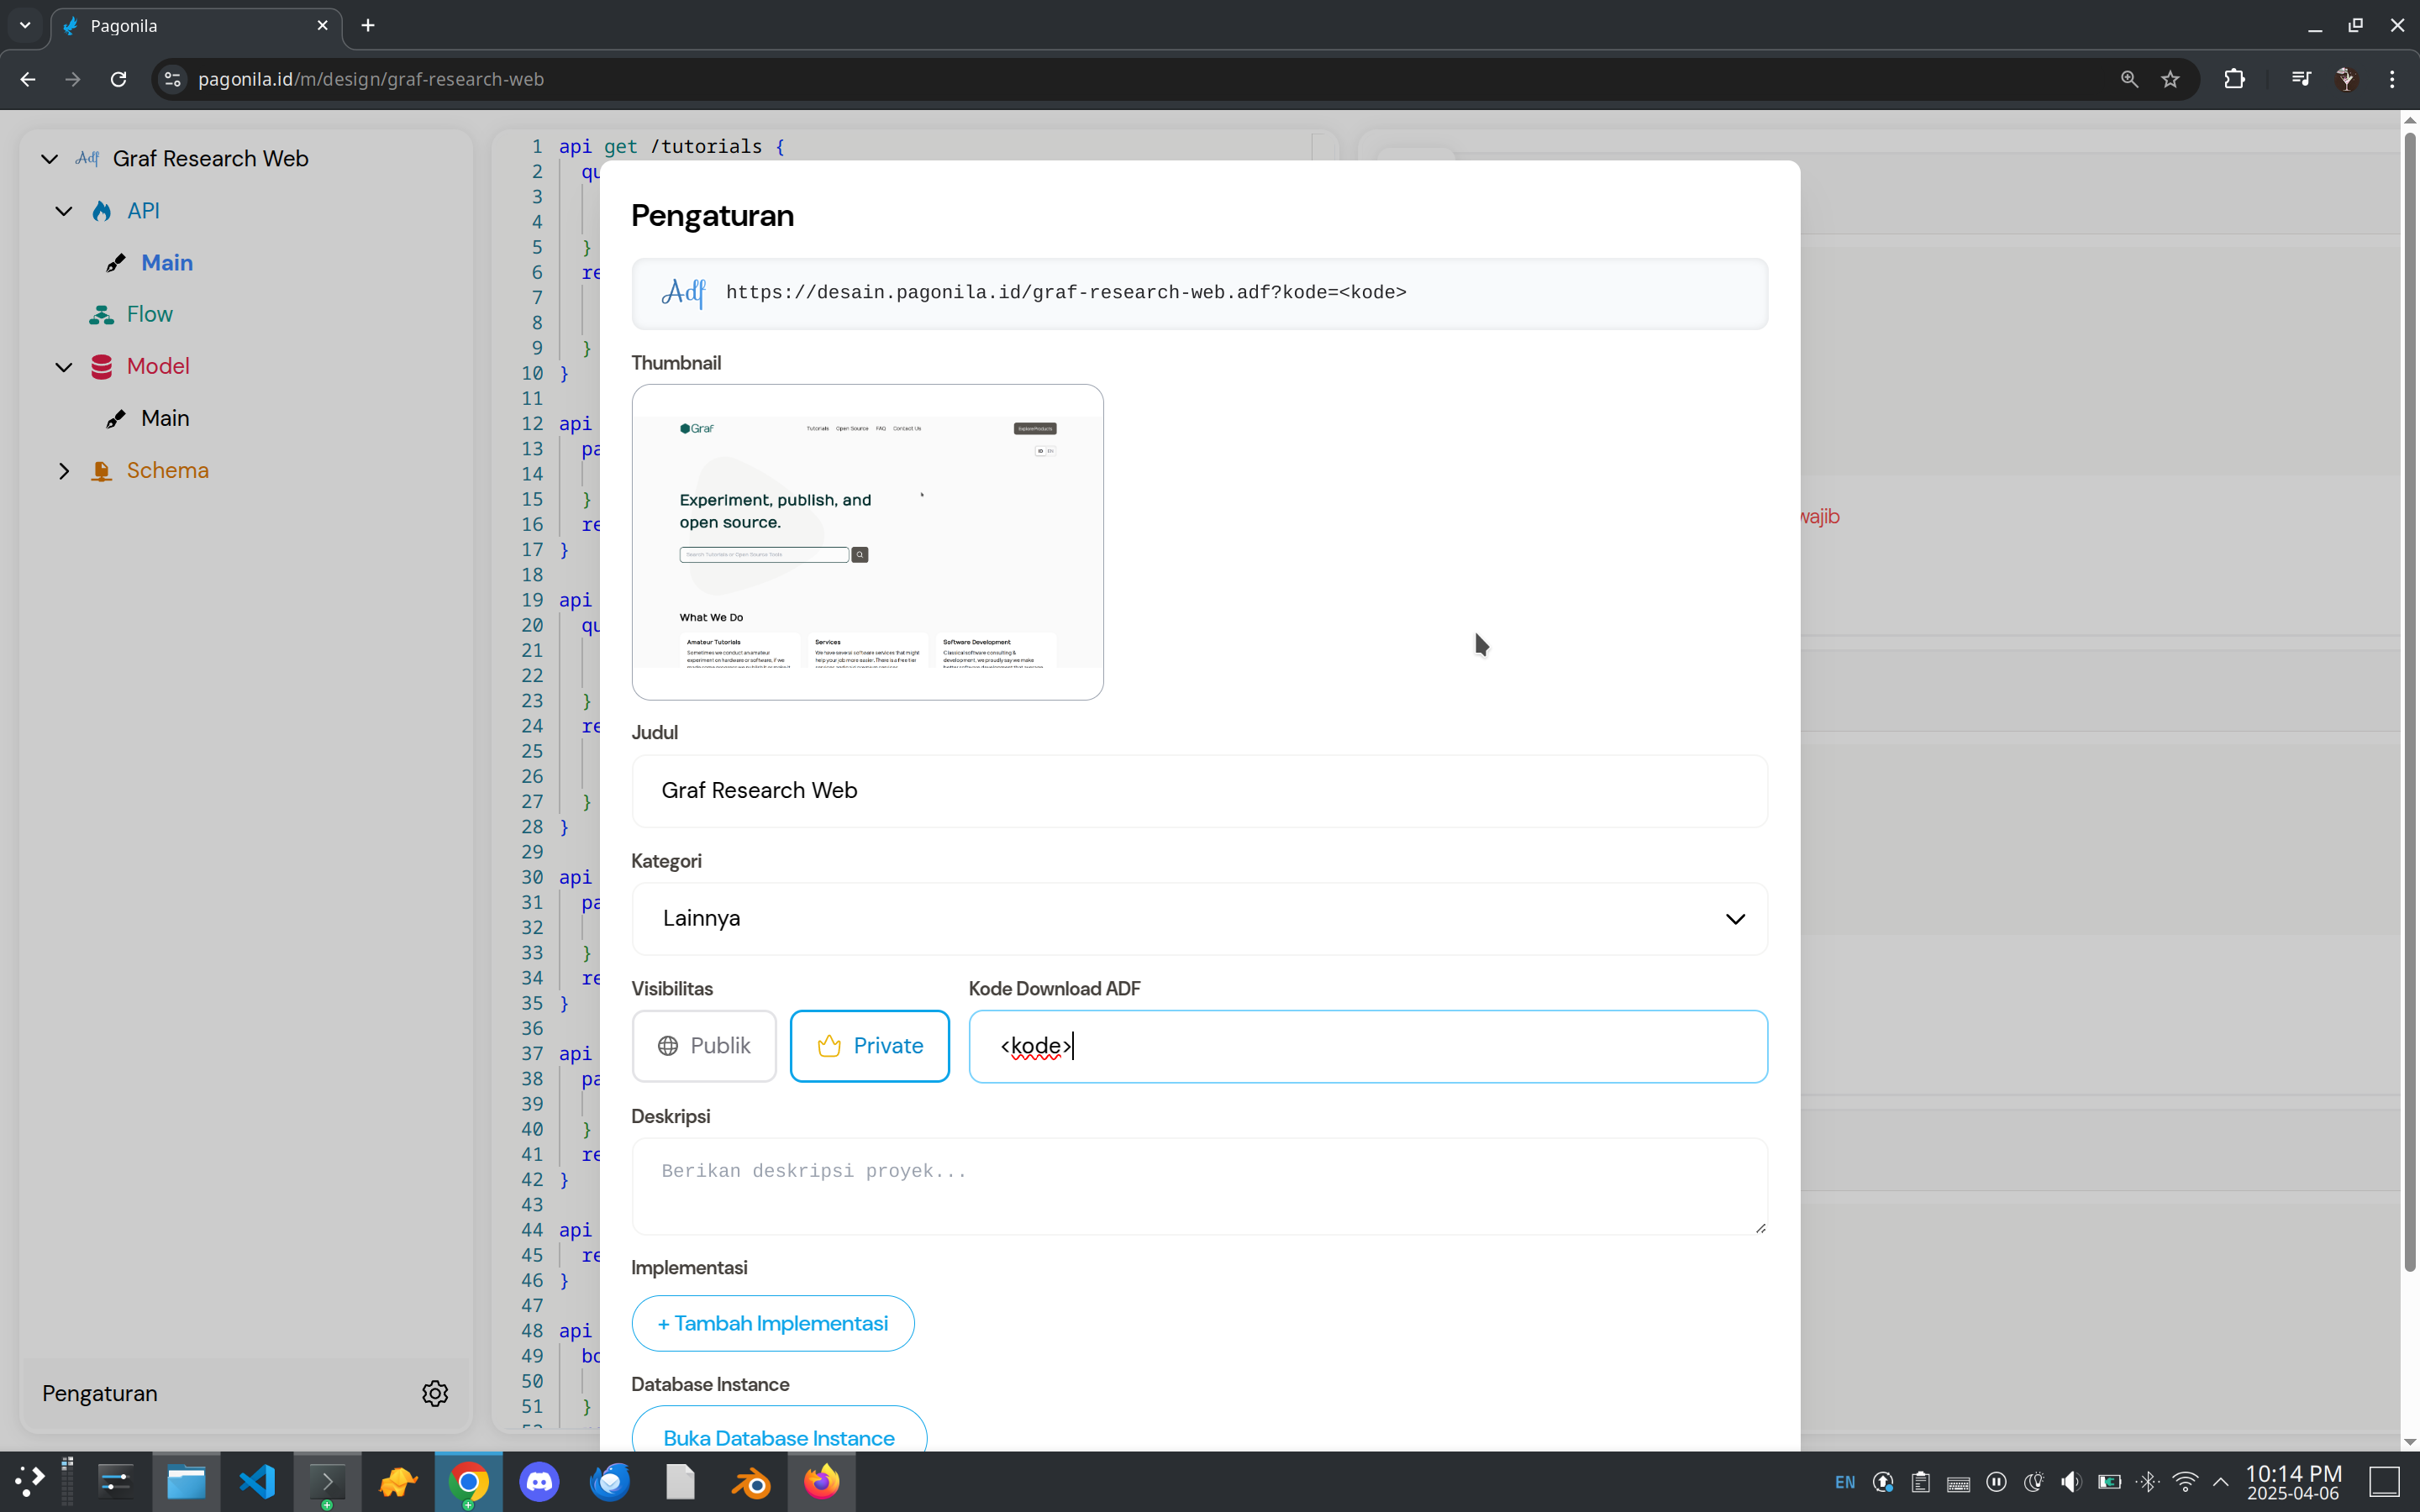Click the flame icon next to API
This screenshot has height=1512, width=2420.
[x=101, y=211]
